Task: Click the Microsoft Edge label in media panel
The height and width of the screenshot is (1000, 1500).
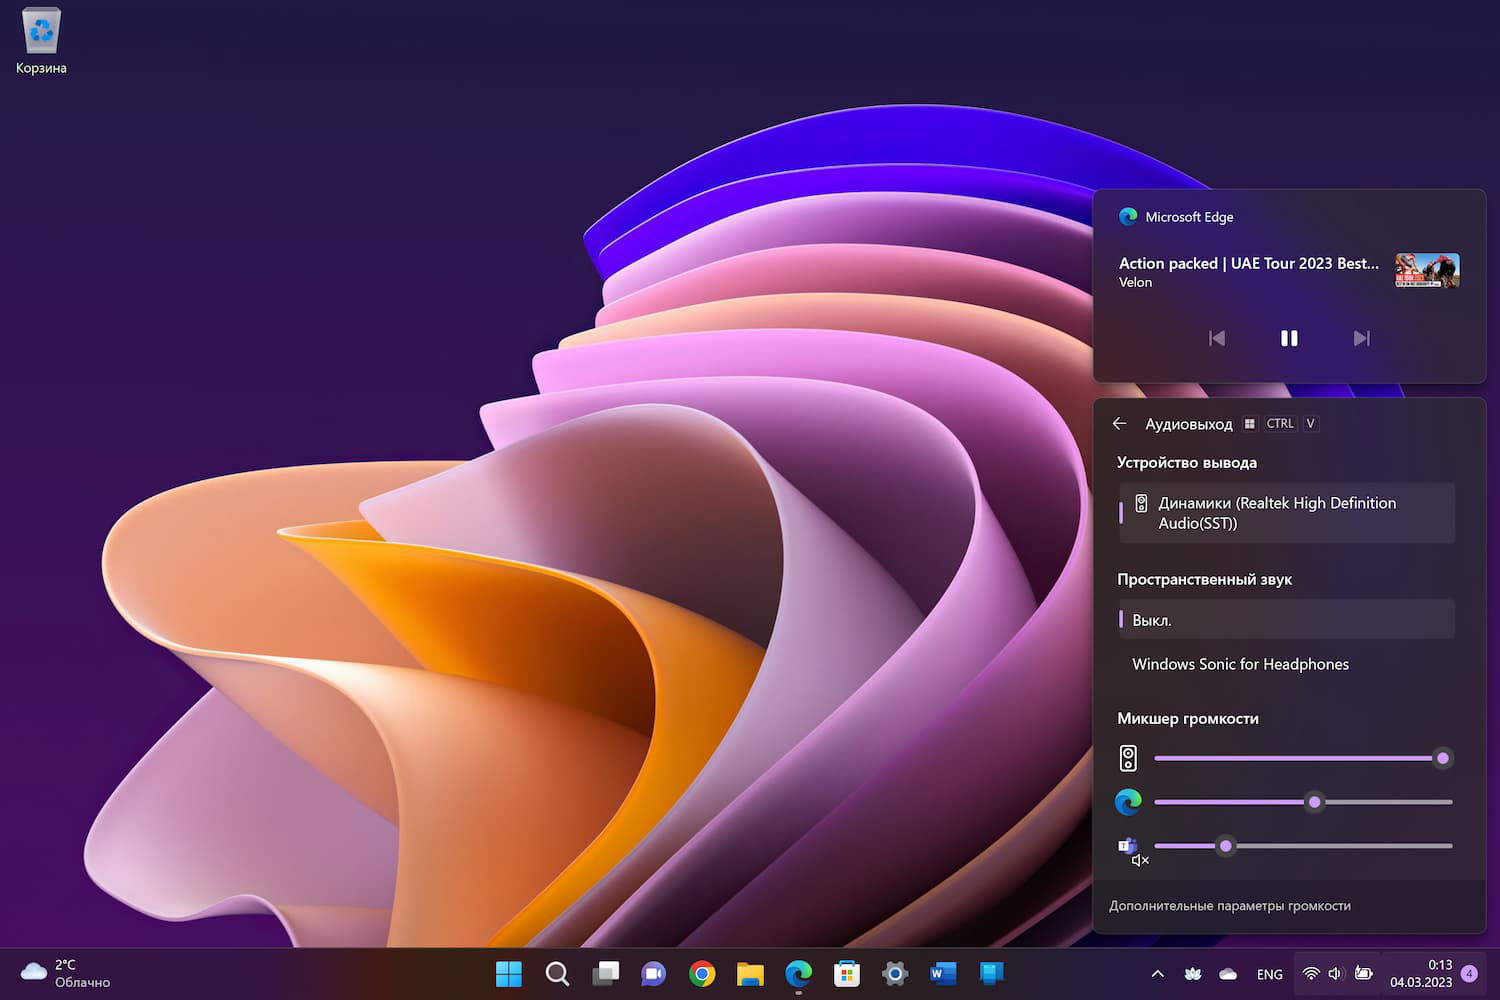Action: (1189, 217)
